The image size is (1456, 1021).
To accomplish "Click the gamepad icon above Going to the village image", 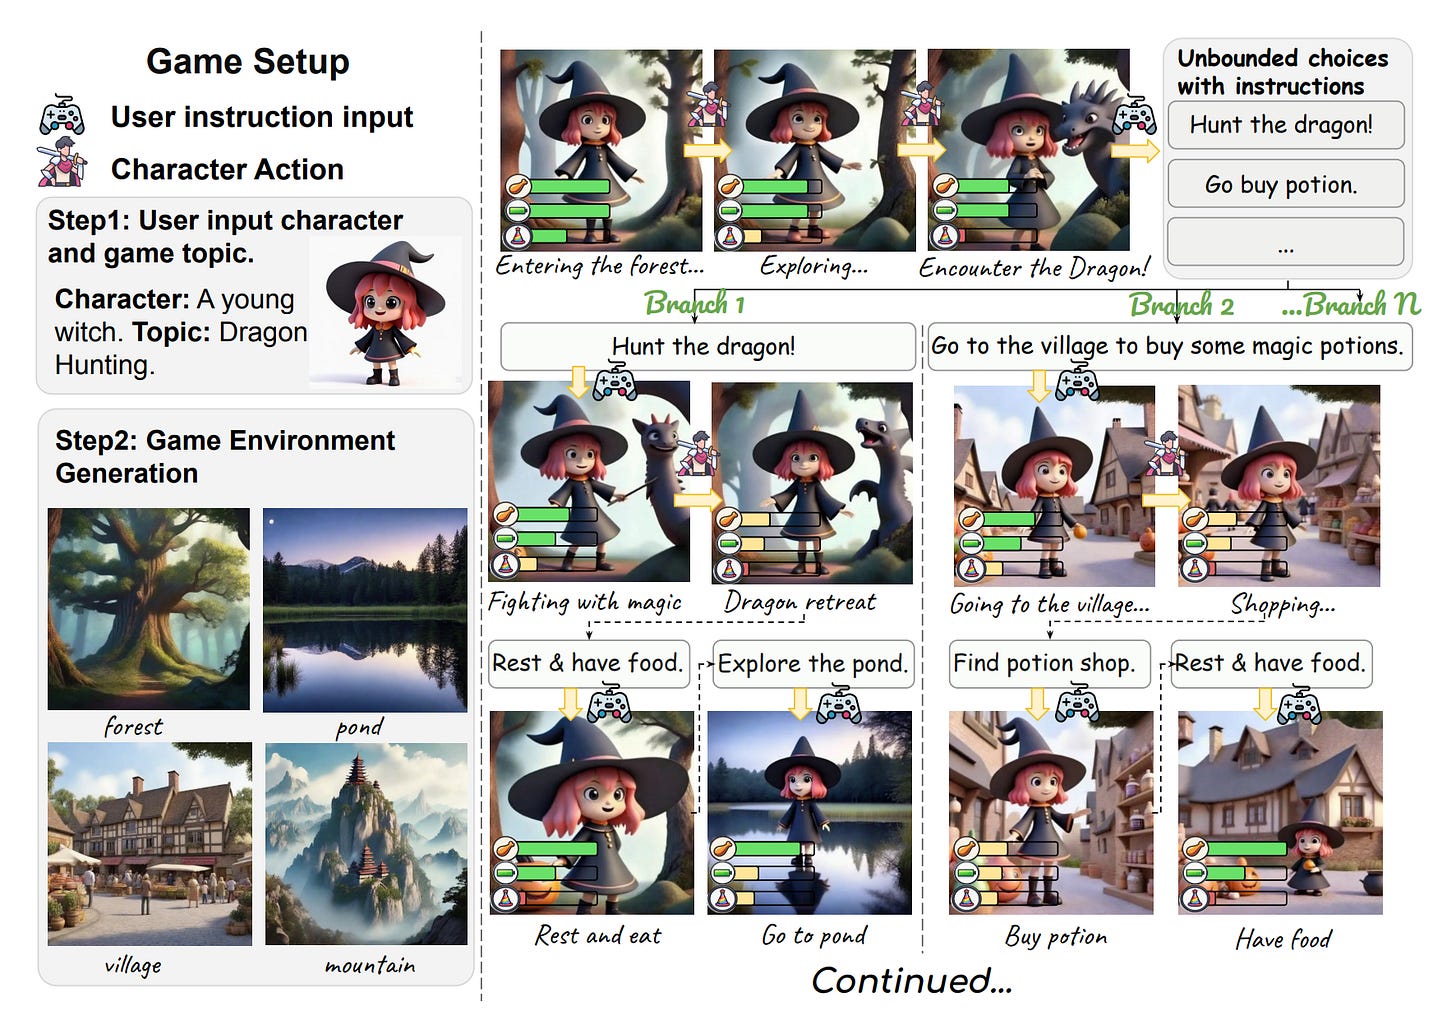I will pos(1076,382).
